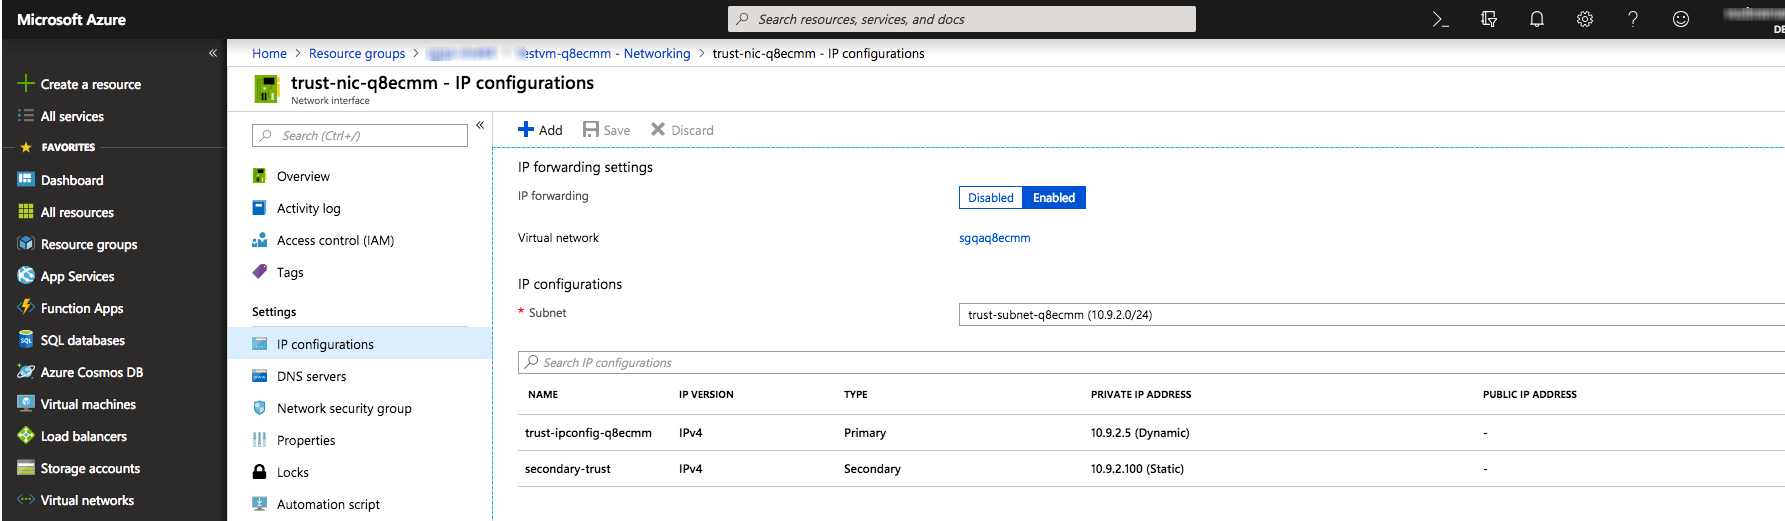Open the notifications bell

coord(1537,19)
